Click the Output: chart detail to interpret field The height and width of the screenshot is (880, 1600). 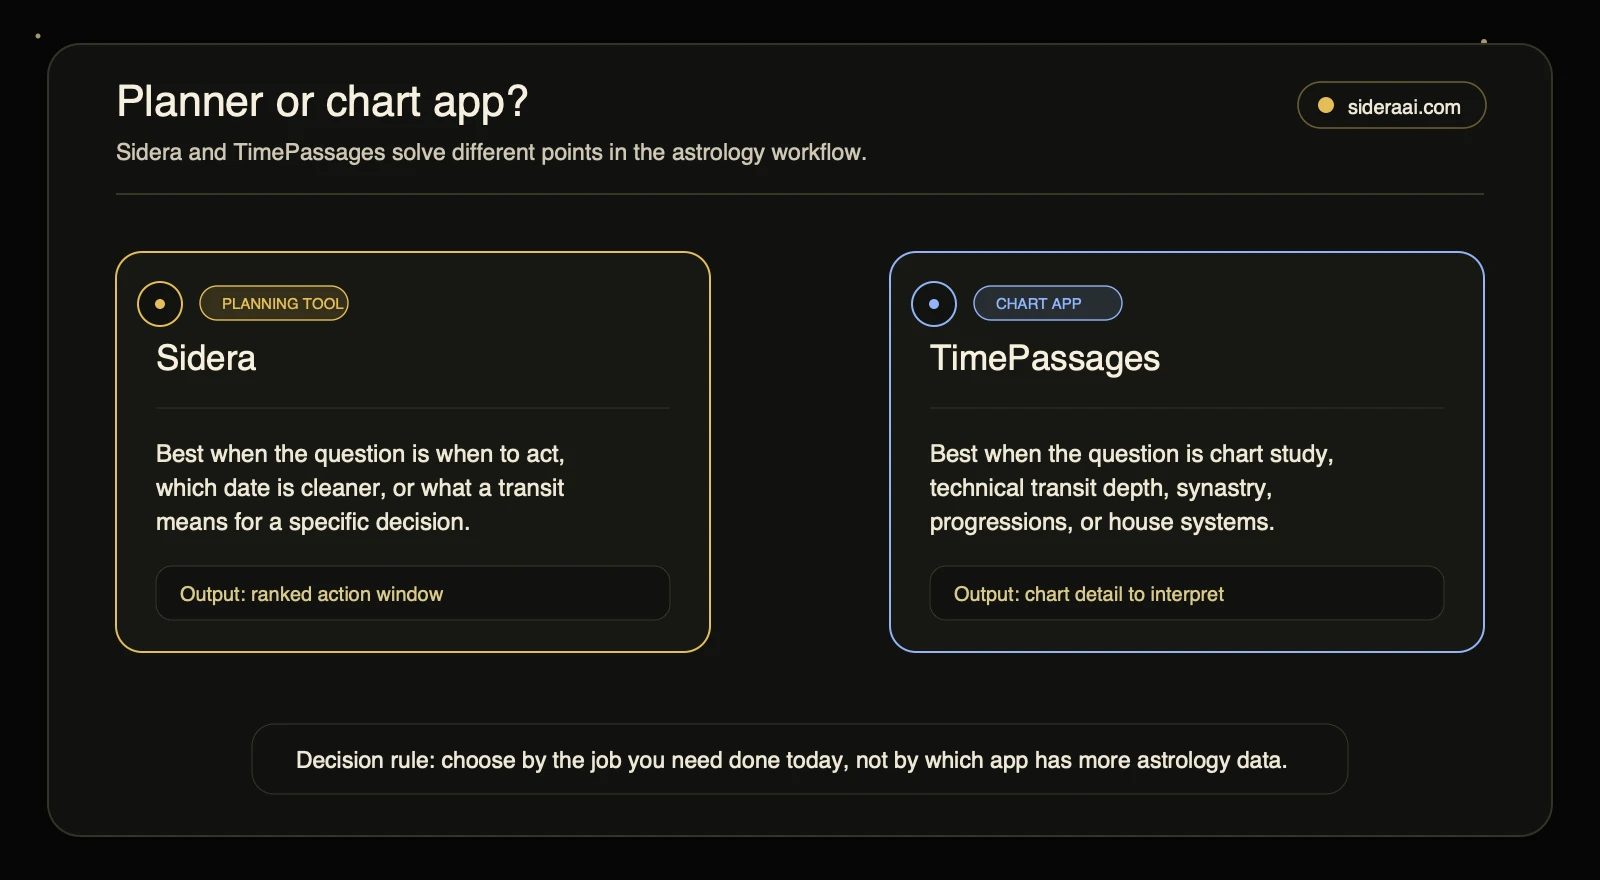point(1187,593)
